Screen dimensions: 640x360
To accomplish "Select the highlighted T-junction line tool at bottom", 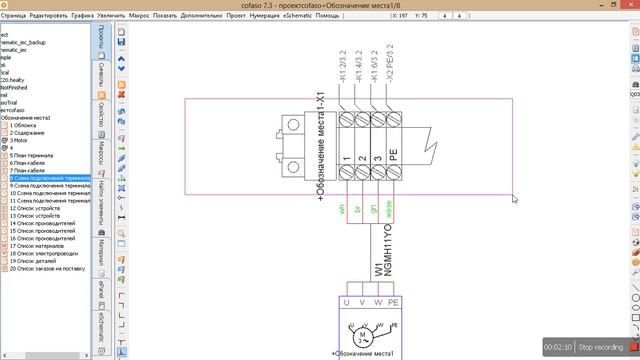I will coord(121,351).
